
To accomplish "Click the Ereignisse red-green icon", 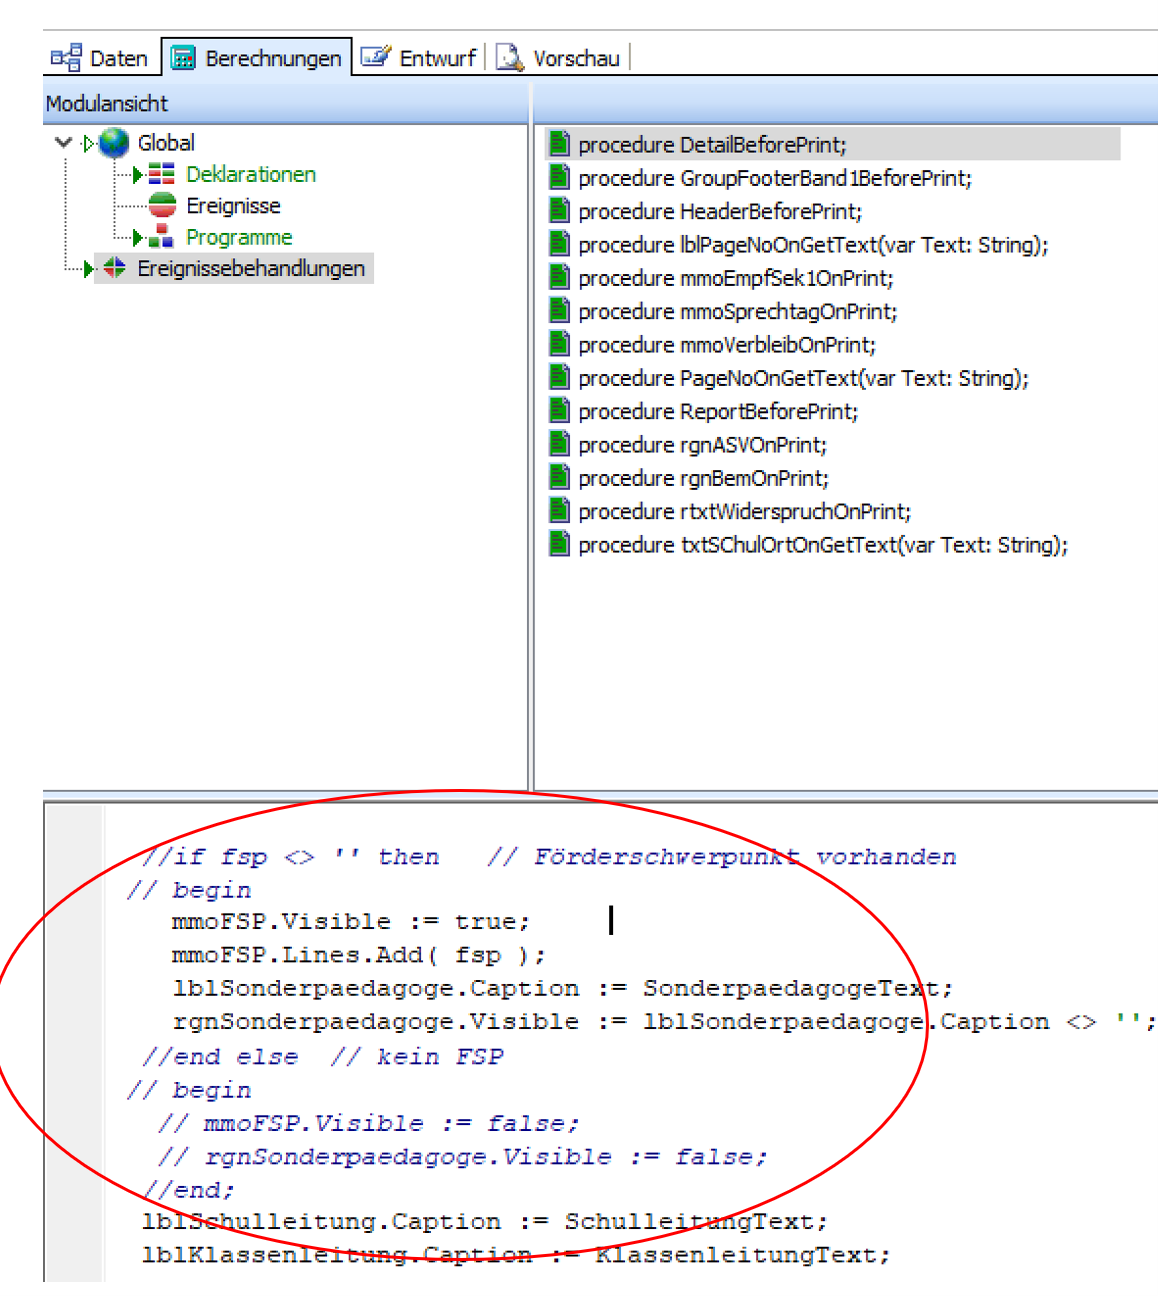I will [x=161, y=206].
